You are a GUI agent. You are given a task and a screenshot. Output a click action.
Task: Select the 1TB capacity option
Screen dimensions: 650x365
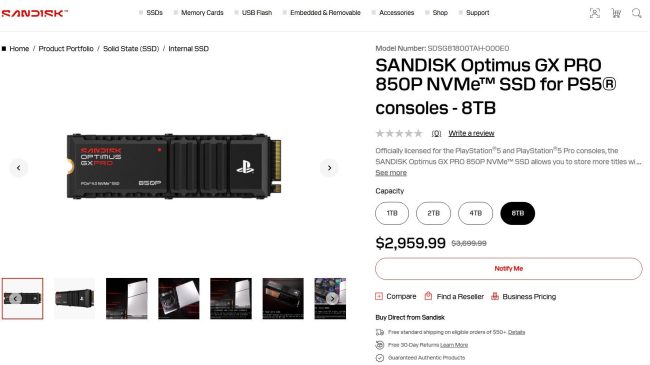(392, 213)
